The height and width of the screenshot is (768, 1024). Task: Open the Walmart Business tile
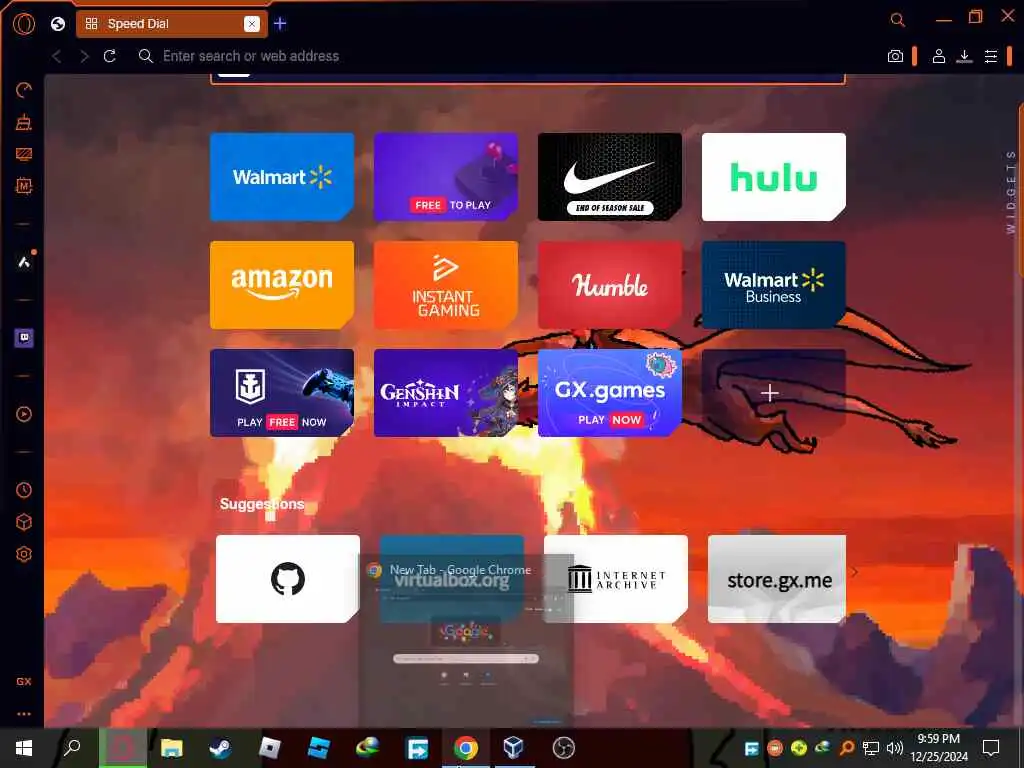coord(774,285)
